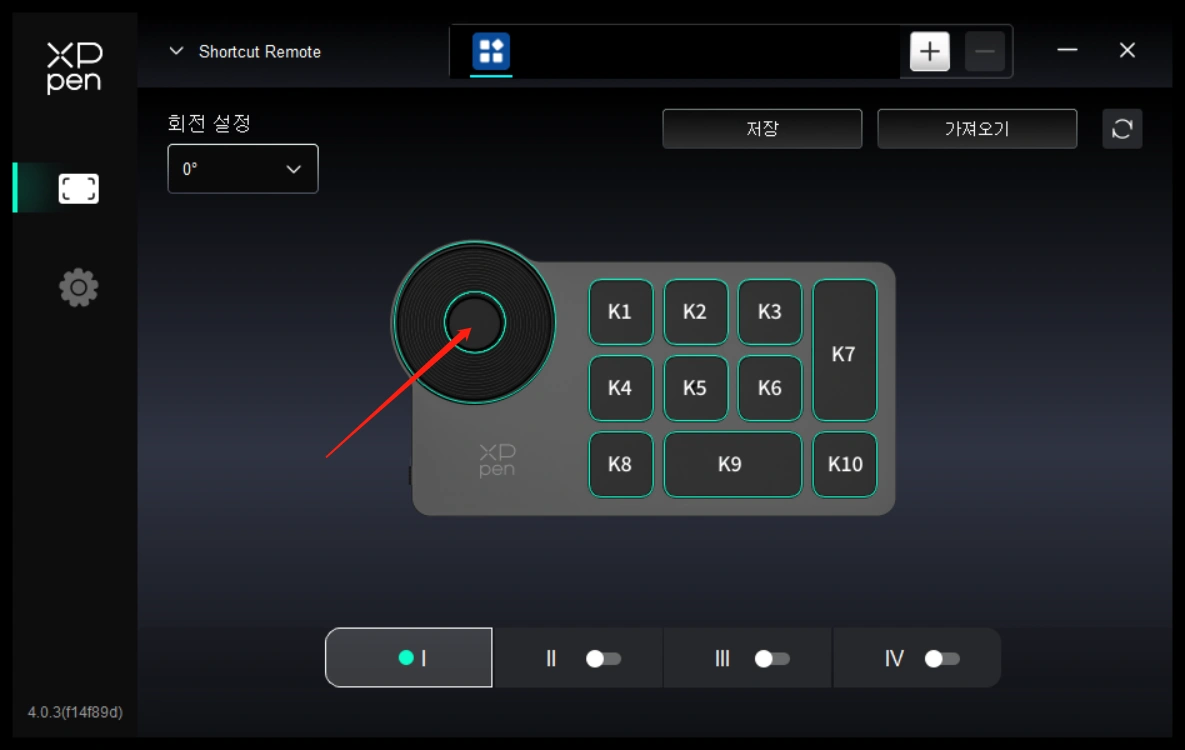Open the gear settings sidebar icon

pyautogui.click(x=79, y=287)
